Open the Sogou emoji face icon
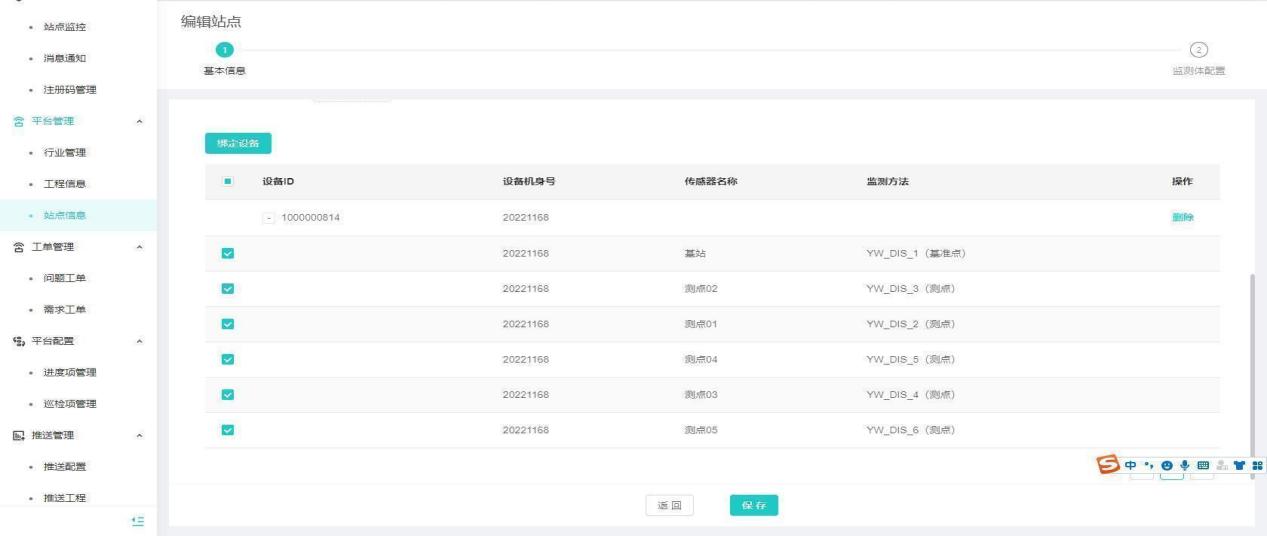This screenshot has height=536, width=1267. pos(1167,464)
